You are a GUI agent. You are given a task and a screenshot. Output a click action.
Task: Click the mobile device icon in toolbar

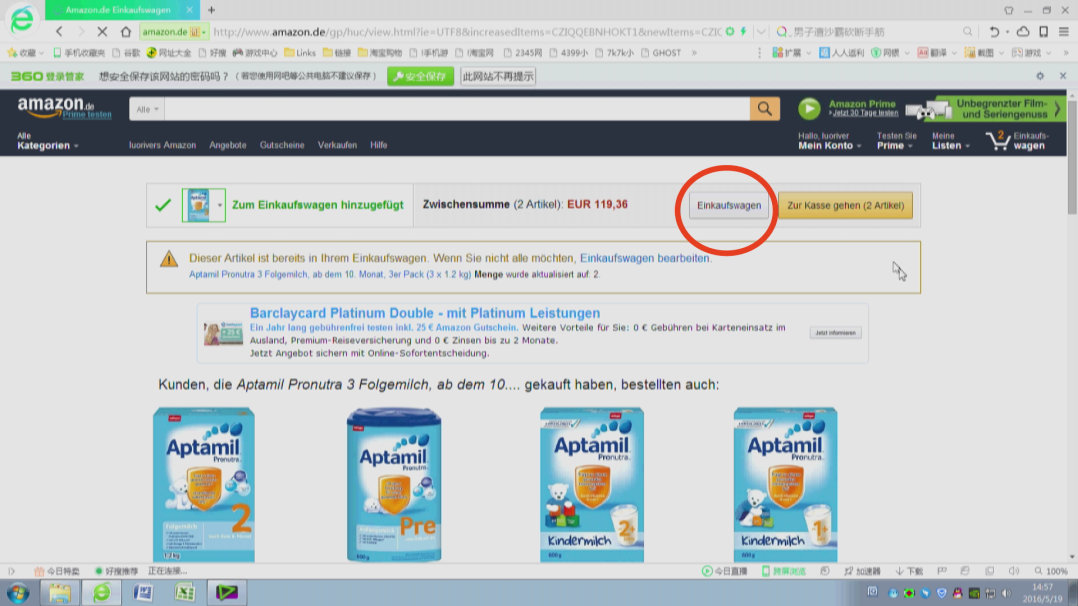tap(1044, 32)
